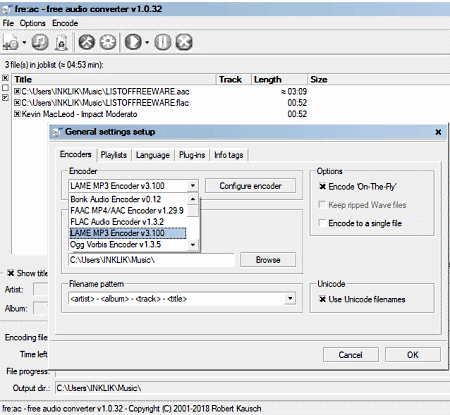Toggle the Show title info checkbox
Viewport: 450px width, 415px height.
[11, 273]
